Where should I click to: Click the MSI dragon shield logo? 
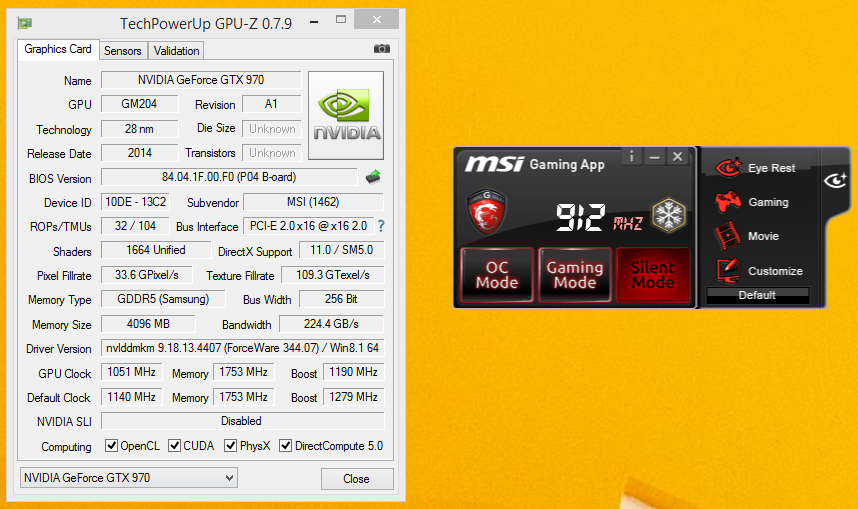tap(486, 212)
